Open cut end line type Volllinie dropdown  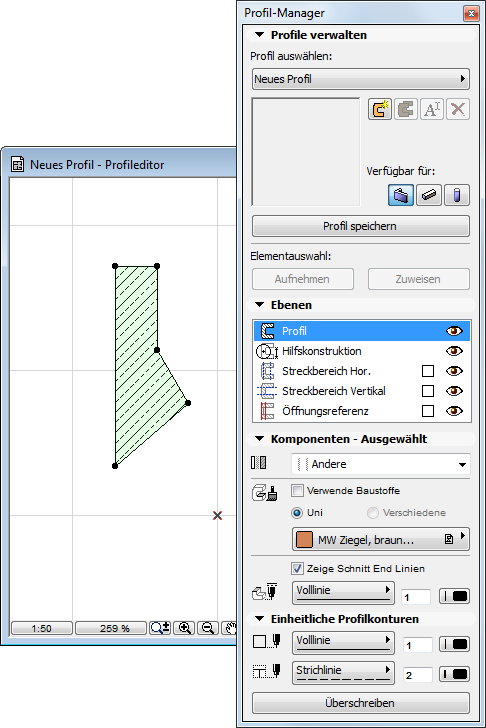pyautogui.click(x=343, y=593)
